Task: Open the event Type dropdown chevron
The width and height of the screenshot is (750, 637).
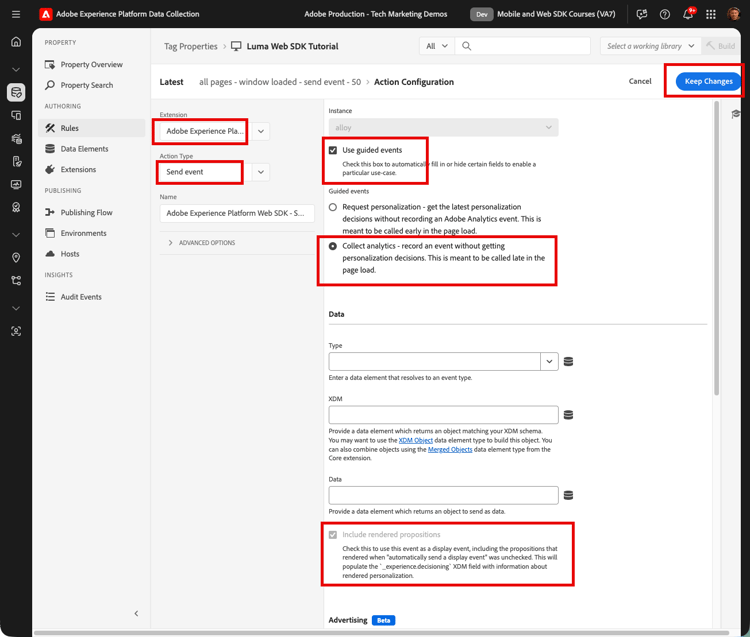Action: (549, 362)
